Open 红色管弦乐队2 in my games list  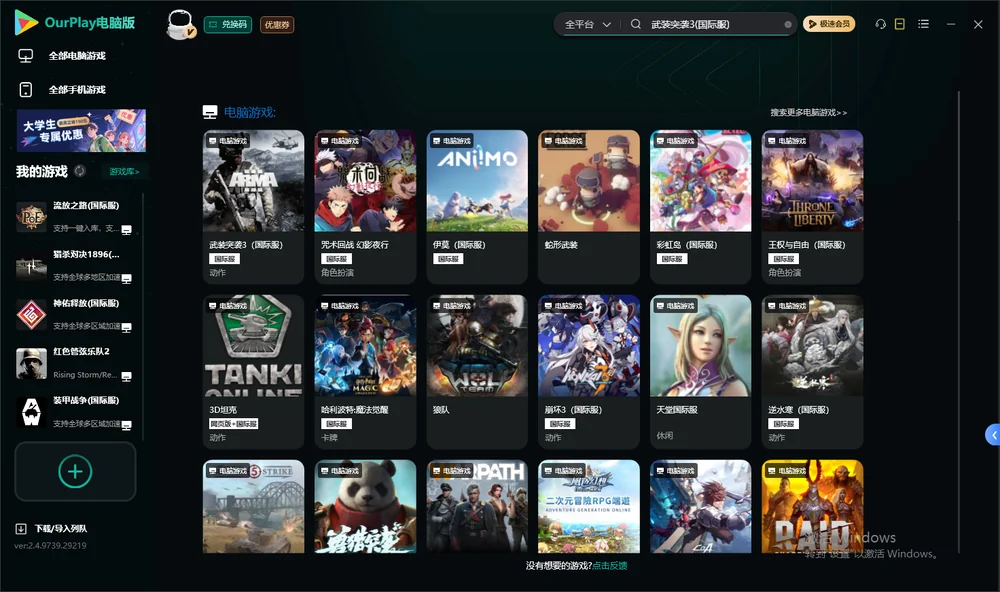75,364
